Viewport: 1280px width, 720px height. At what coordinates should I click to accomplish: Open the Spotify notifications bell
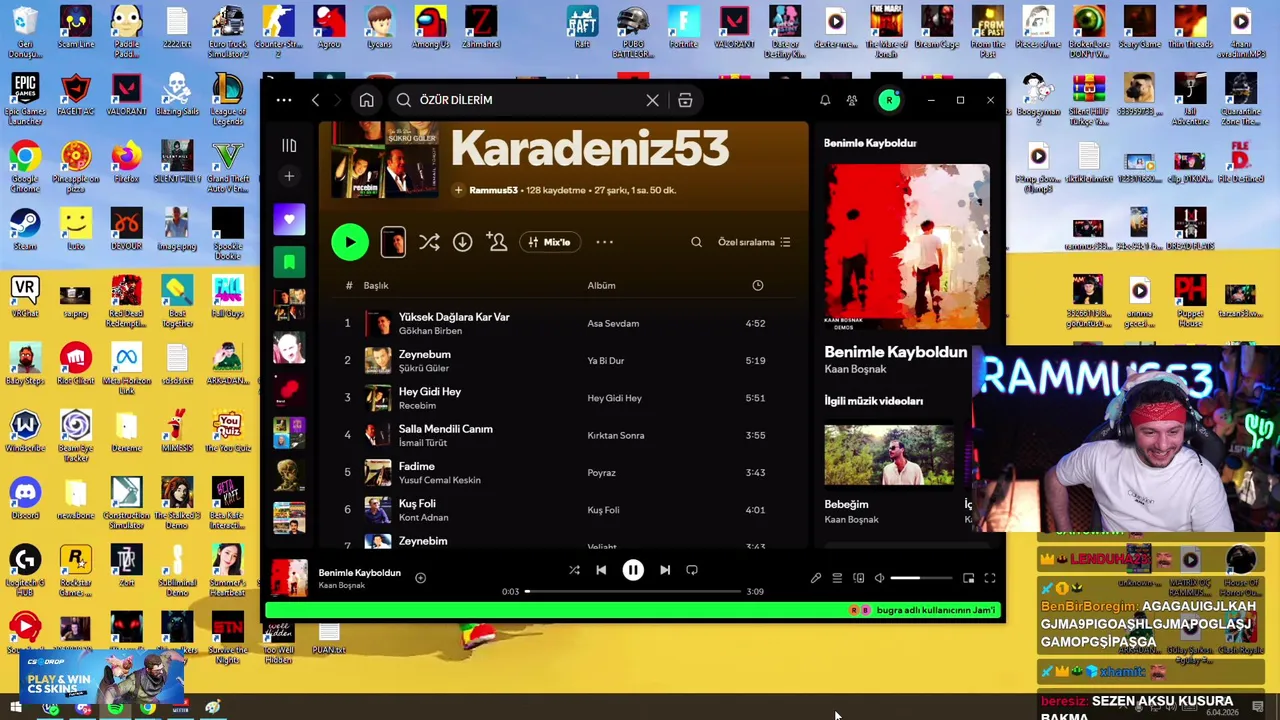pyautogui.click(x=825, y=100)
